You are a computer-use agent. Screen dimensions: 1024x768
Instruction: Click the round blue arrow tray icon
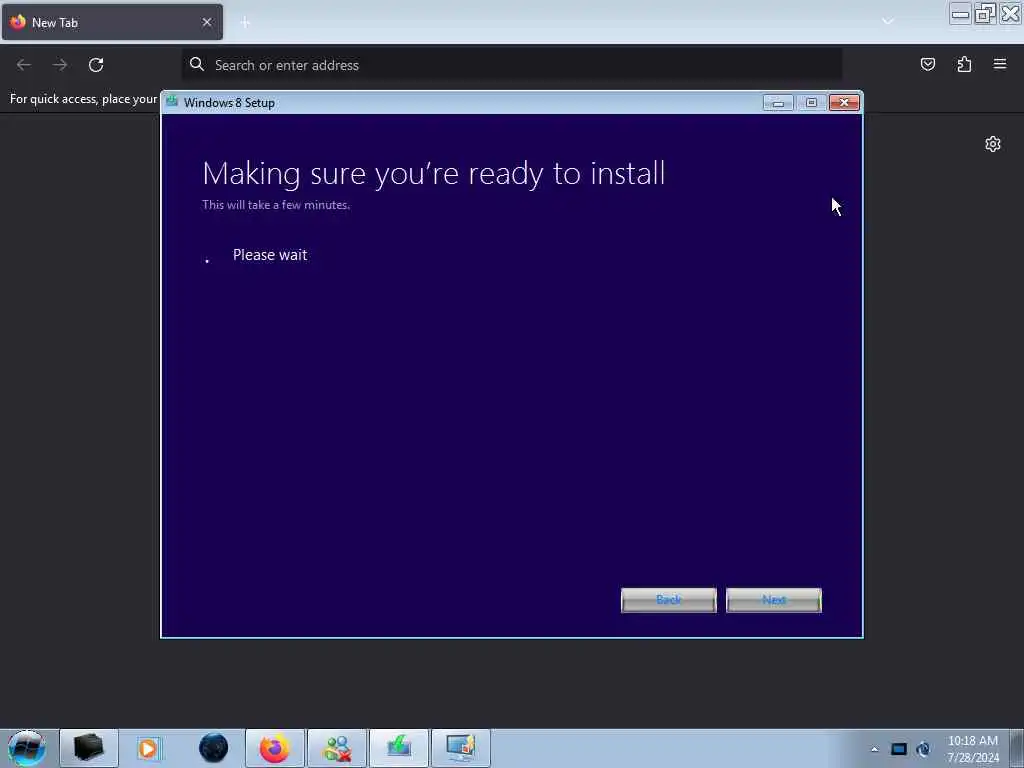coord(923,749)
